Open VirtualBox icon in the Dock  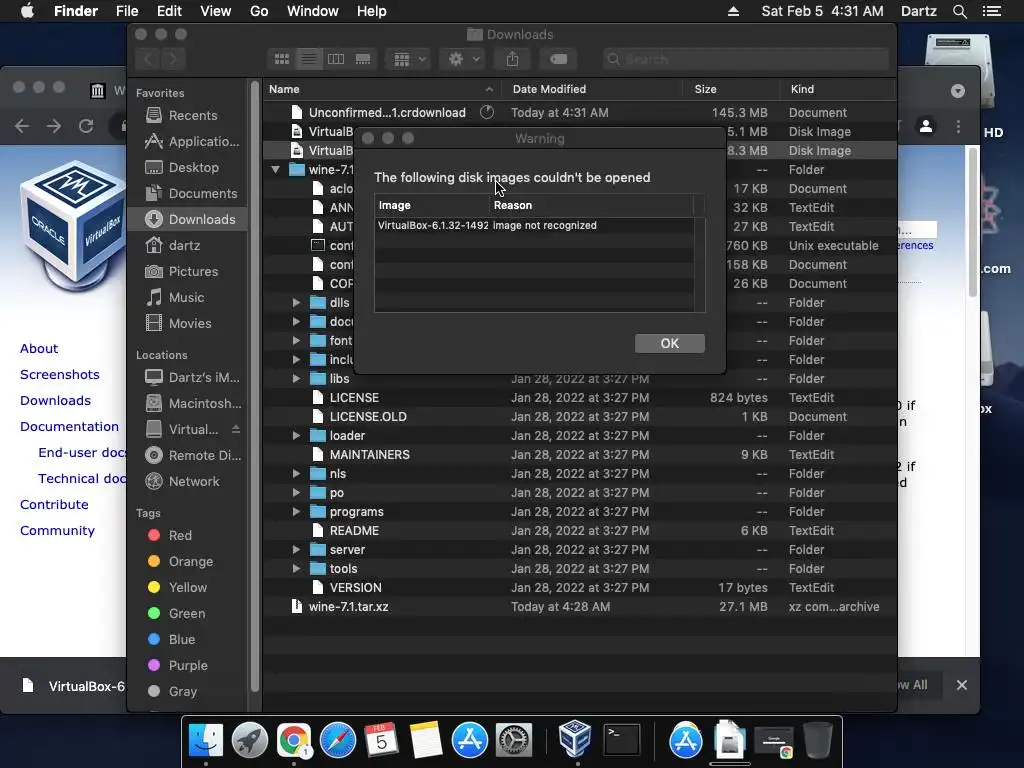tap(575, 739)
